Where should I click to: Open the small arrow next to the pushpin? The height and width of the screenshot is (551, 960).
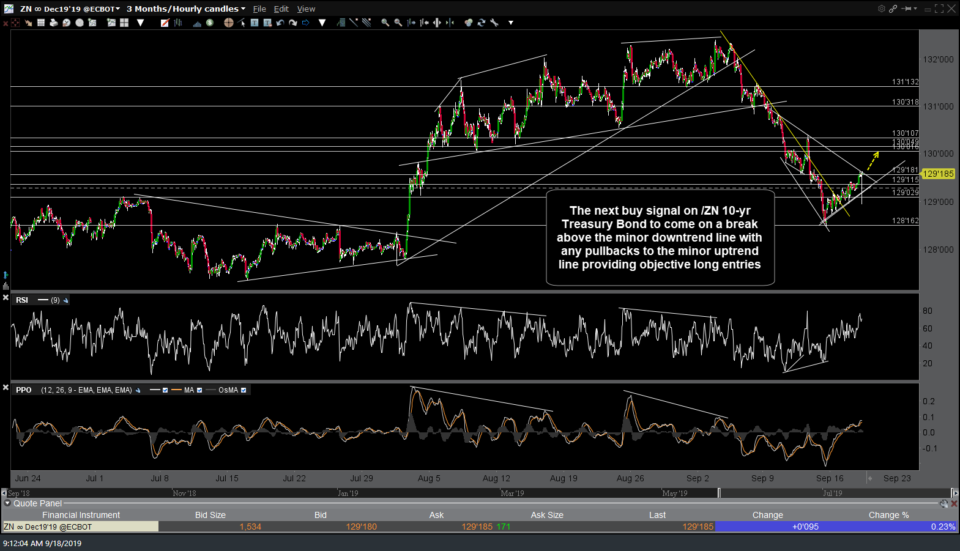915,9
